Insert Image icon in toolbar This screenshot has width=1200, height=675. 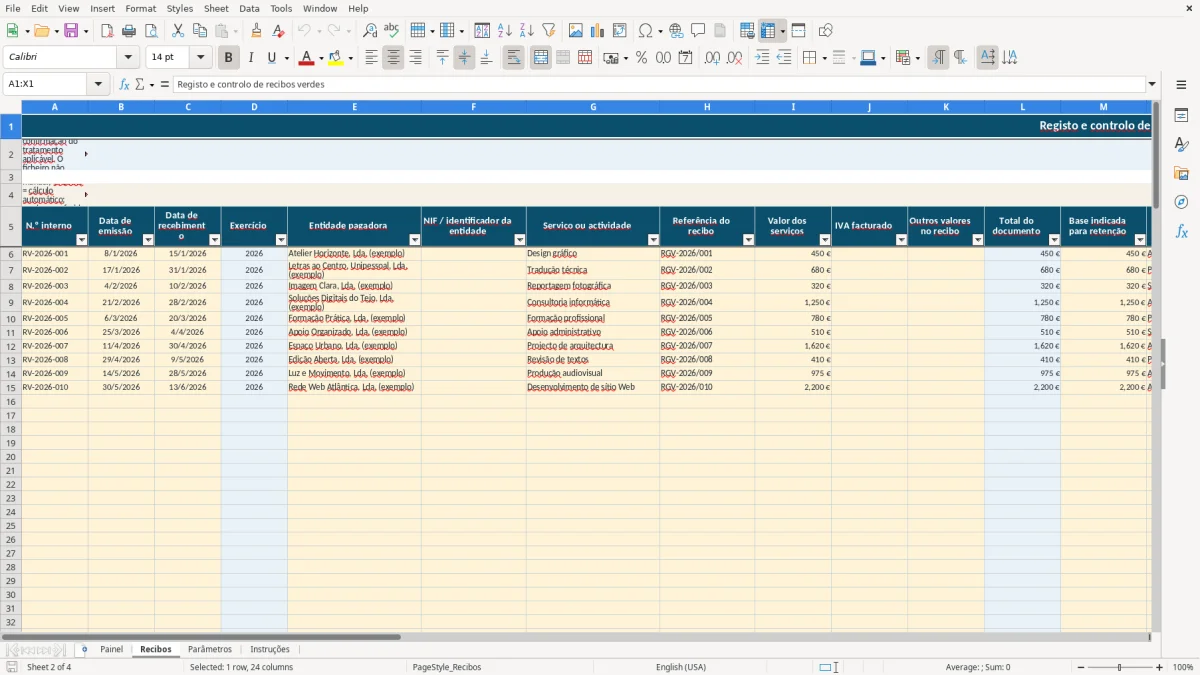(576, 31)
